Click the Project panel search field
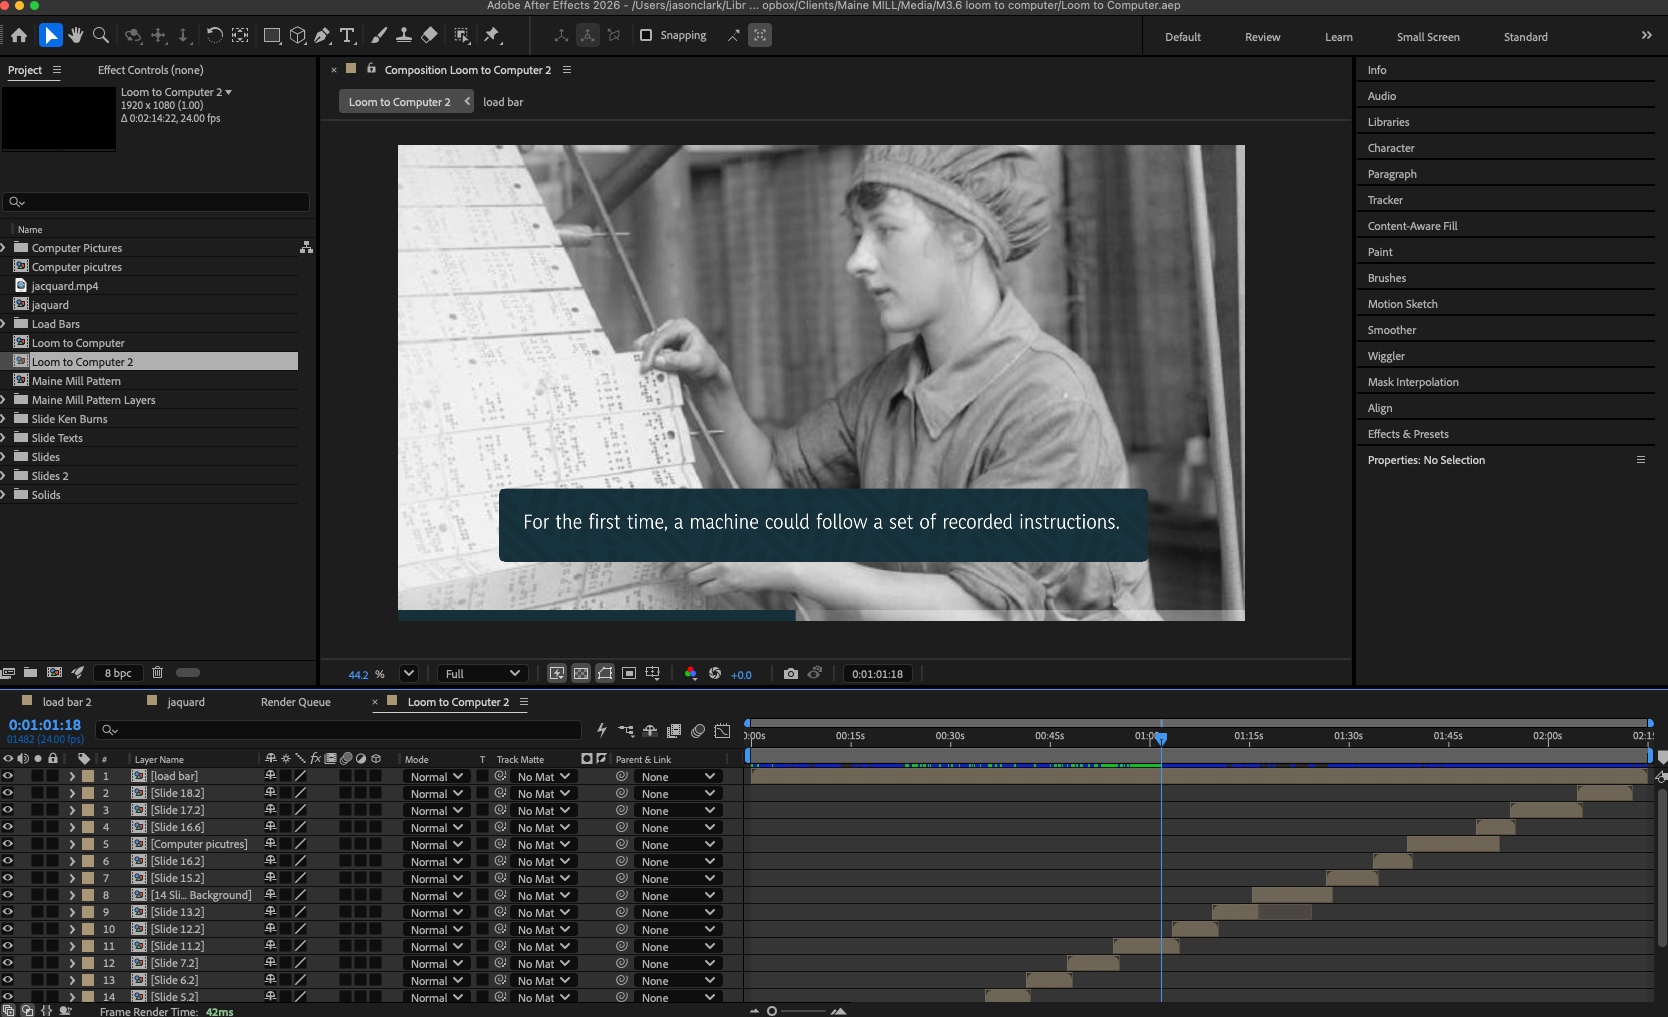The image size is (1668, 1017). click(156, 202)
